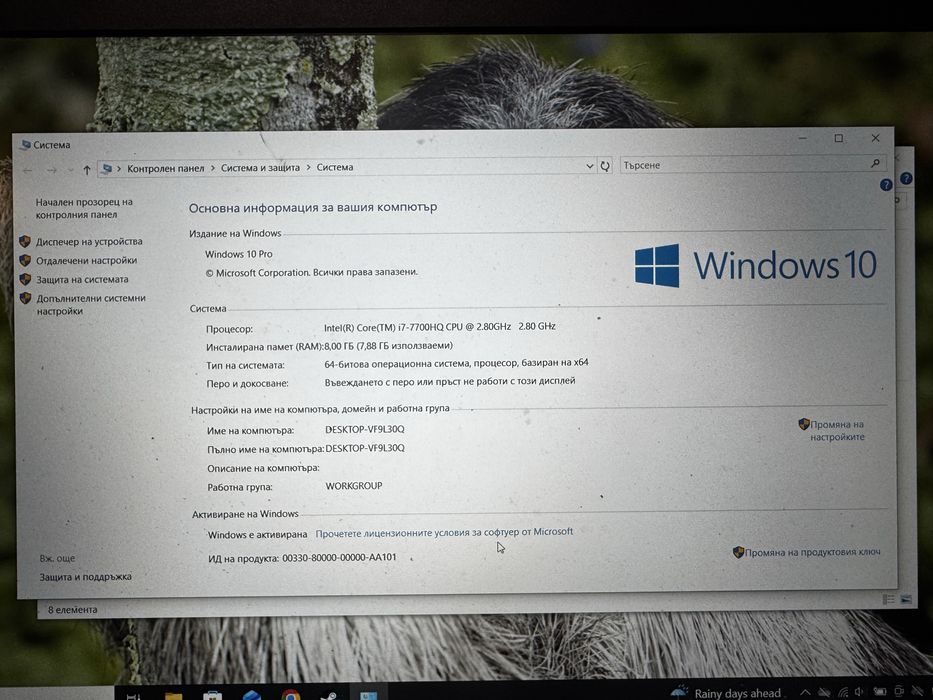Refresh the Система window address bar
This screenshot has height=700, width=933.
click(605, 167)
